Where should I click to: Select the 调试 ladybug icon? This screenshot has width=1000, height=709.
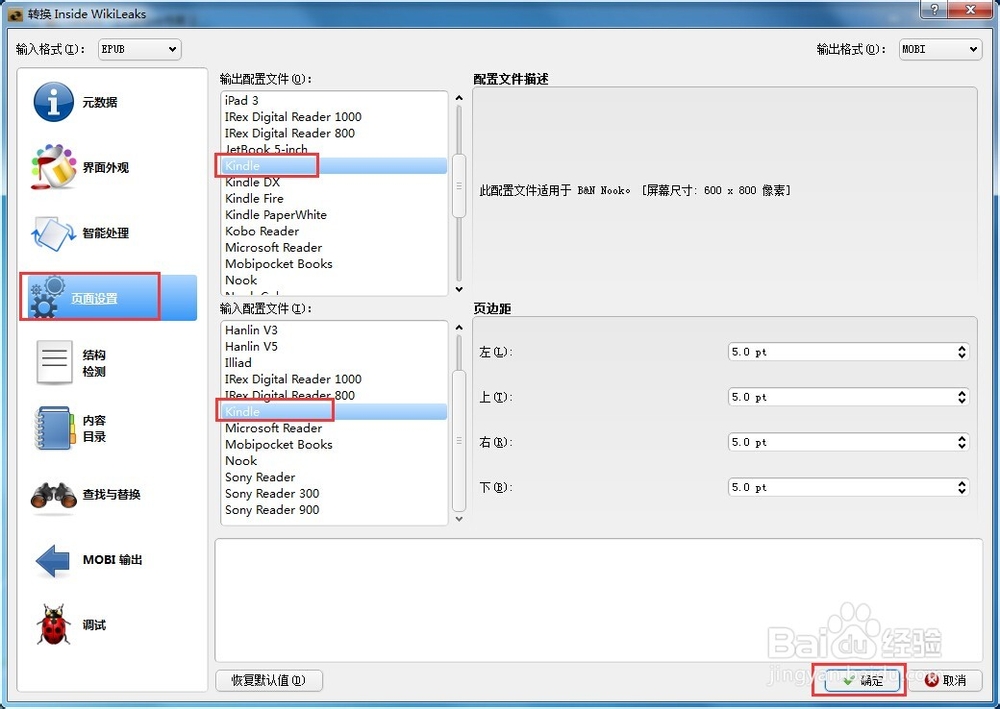[54, 625]
